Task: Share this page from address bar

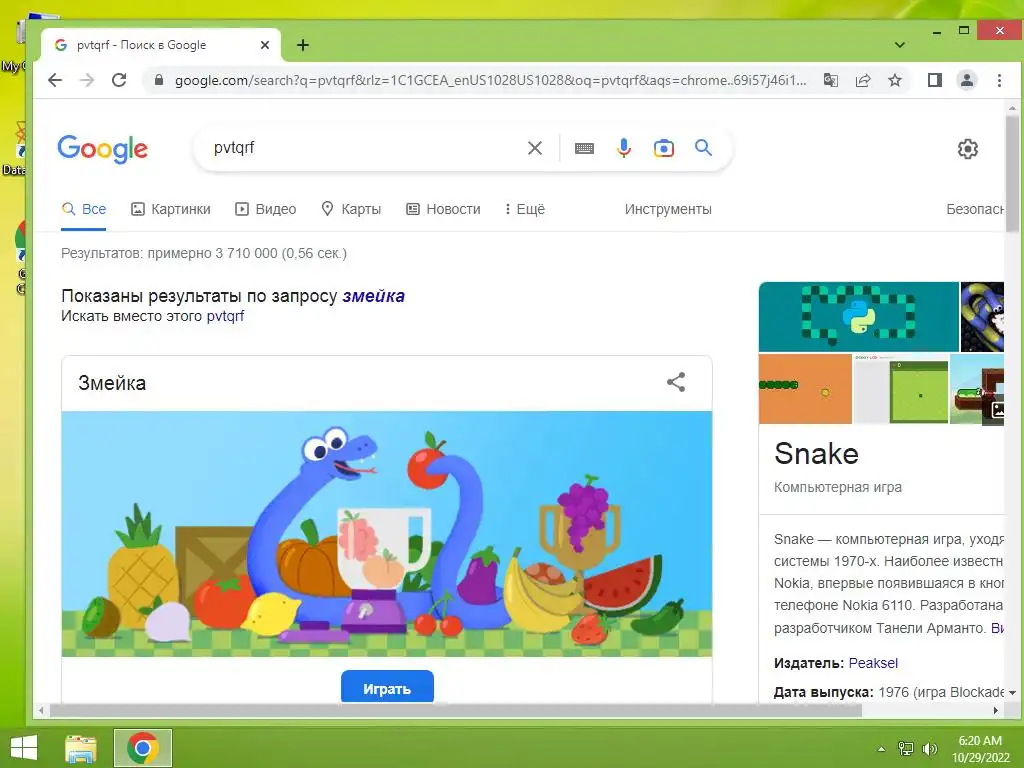Action: tap(863, 80)
